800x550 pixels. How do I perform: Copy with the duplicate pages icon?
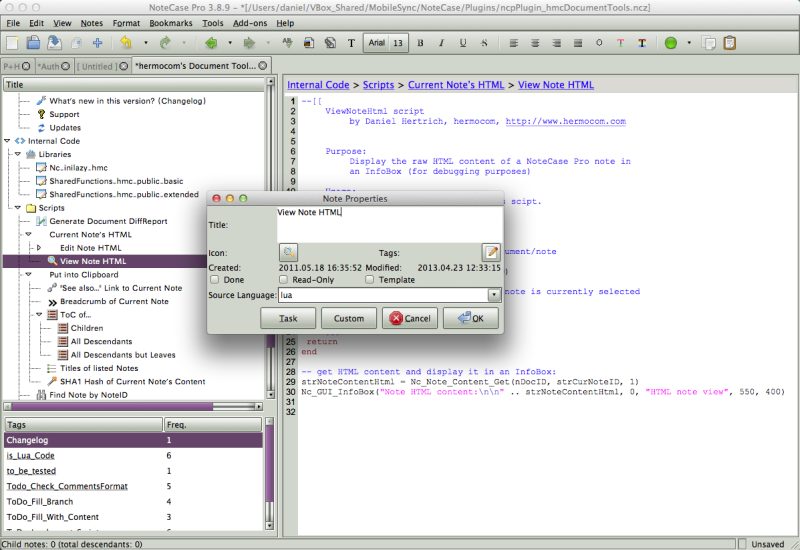[x=709, y=43]
